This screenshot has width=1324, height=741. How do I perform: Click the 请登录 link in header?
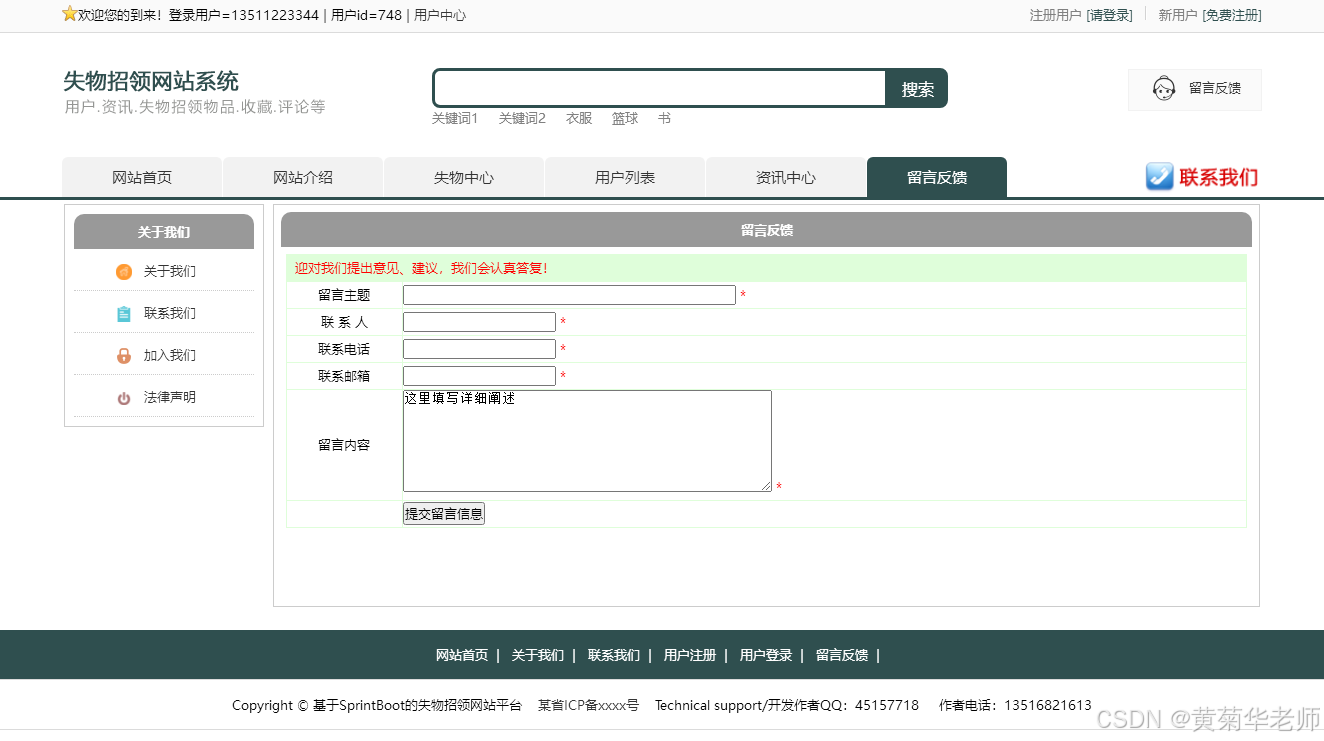coord(1110,15)
